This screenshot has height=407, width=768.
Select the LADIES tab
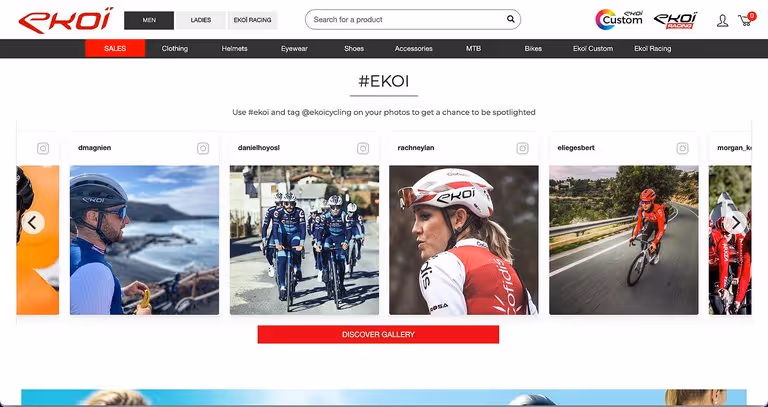click(x=201, y=20)
